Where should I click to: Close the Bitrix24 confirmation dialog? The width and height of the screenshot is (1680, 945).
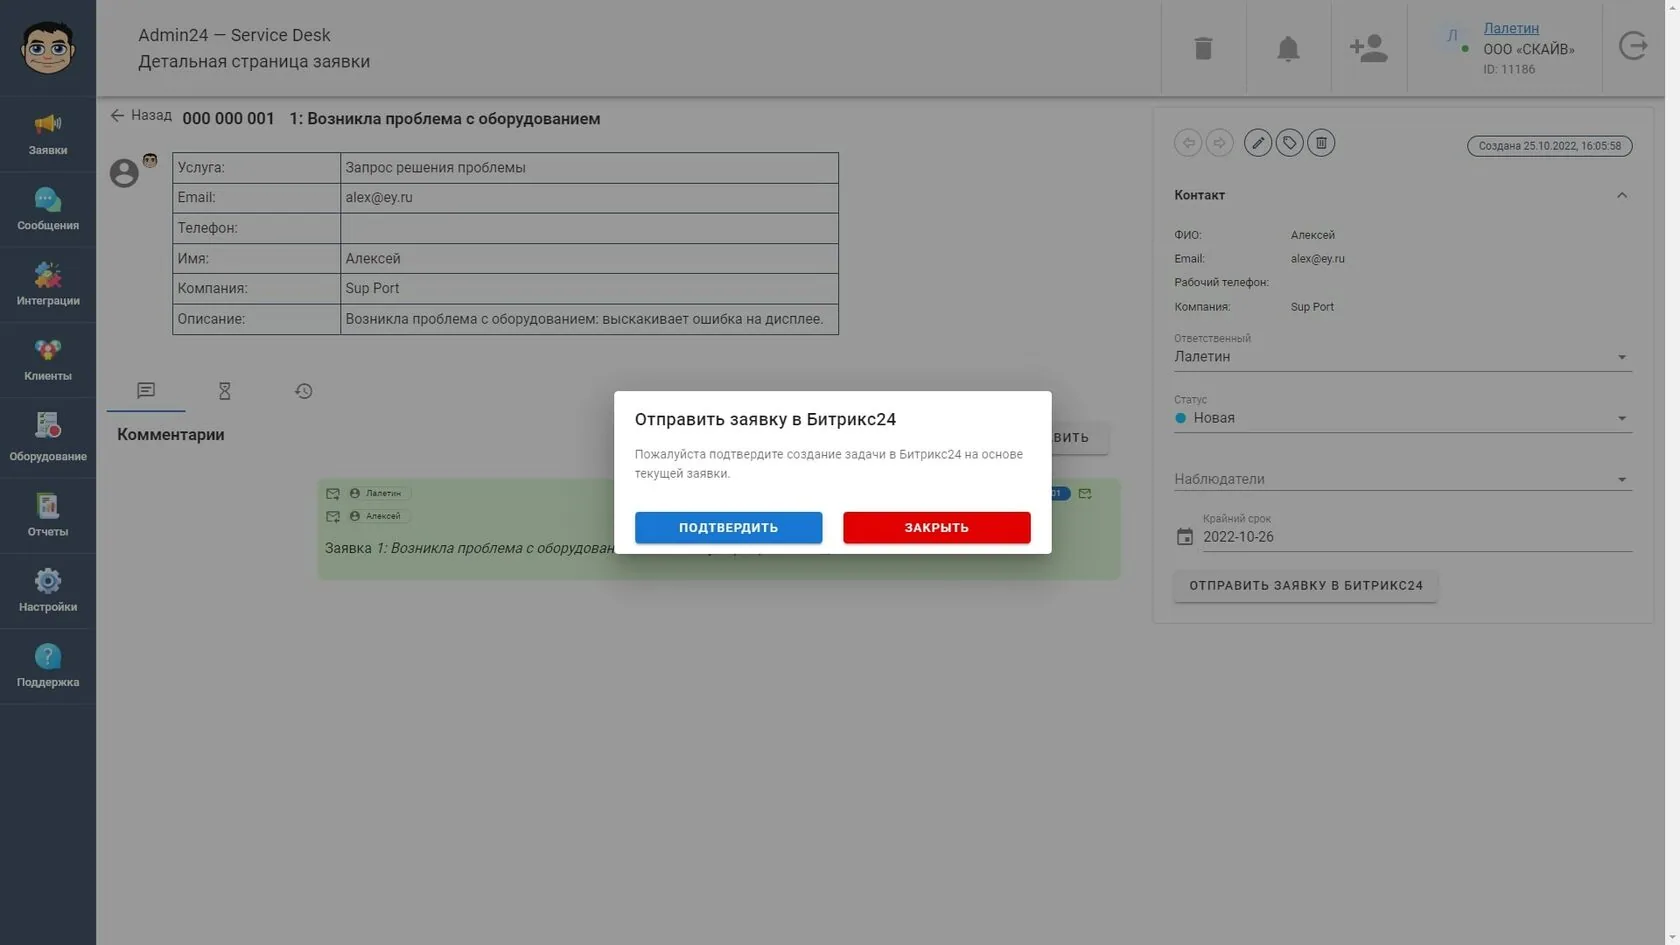(936, 527)
